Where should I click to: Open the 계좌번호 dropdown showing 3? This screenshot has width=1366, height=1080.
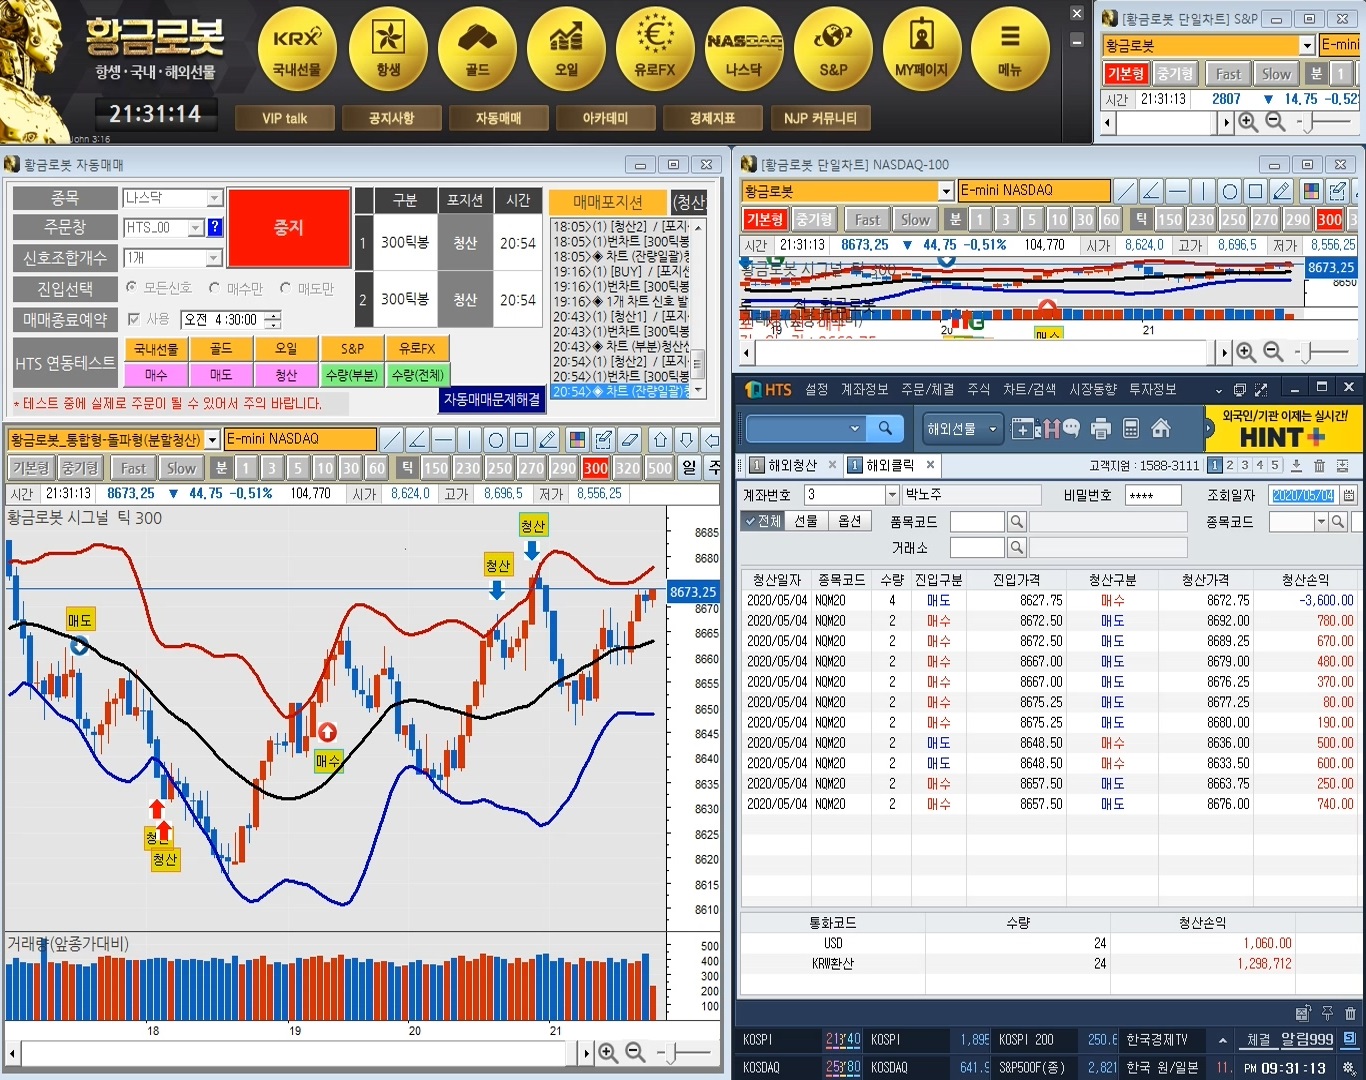[x=891, y=495]
